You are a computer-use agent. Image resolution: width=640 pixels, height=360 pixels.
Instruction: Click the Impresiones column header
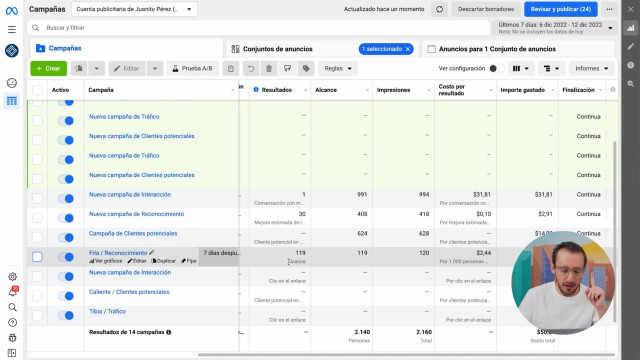click(x=393, y=90)
